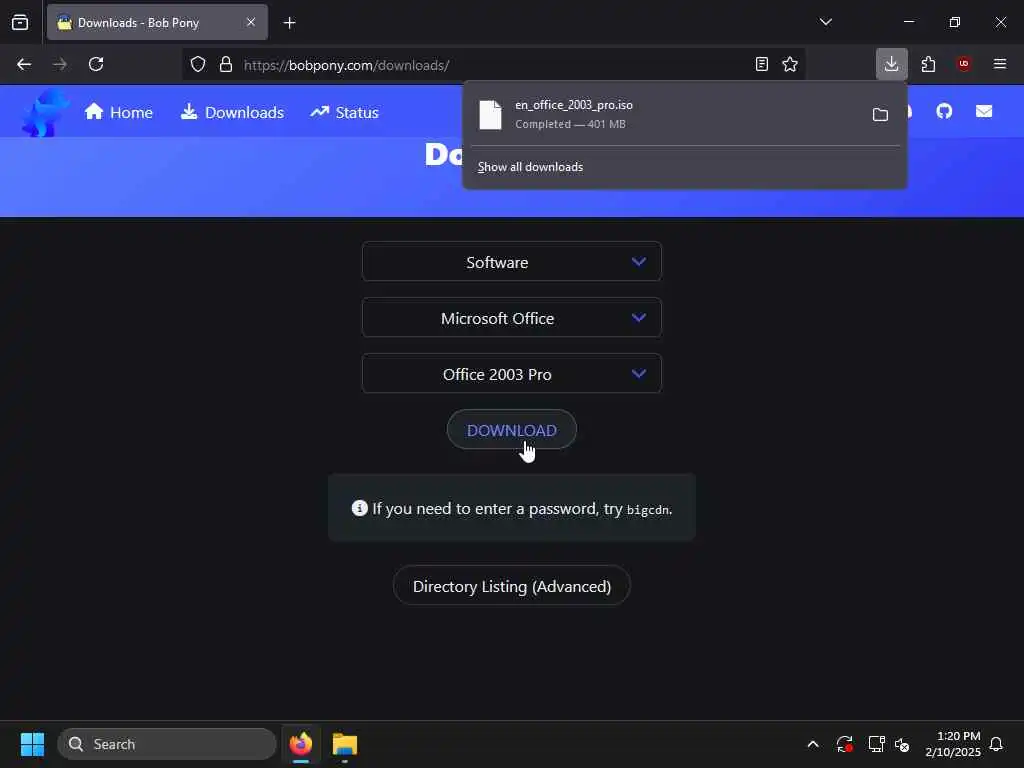Image resolution: width=1024 pixels, height=768 pixels.
Task: Click the taskbar Search box
Action: 167,744
